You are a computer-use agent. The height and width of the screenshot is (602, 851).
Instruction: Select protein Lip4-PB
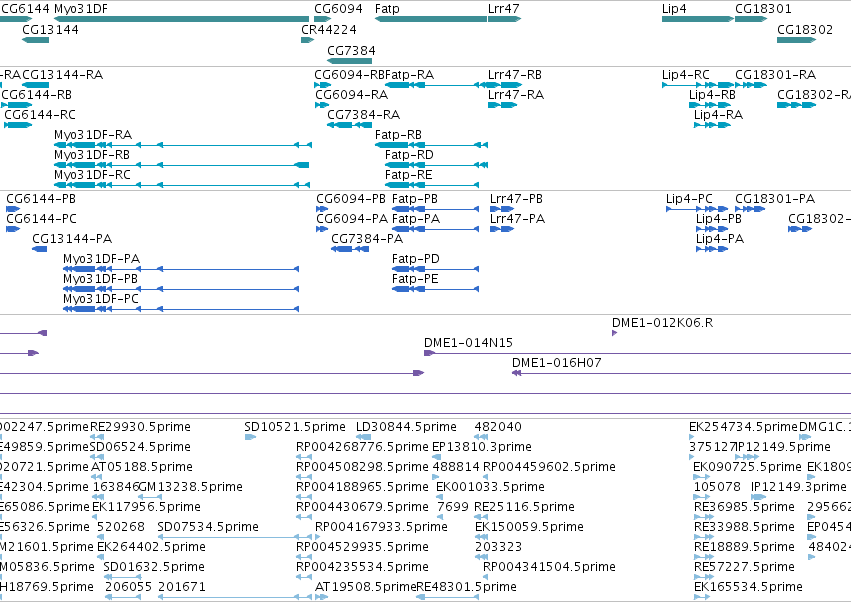[x=712, y=229]
